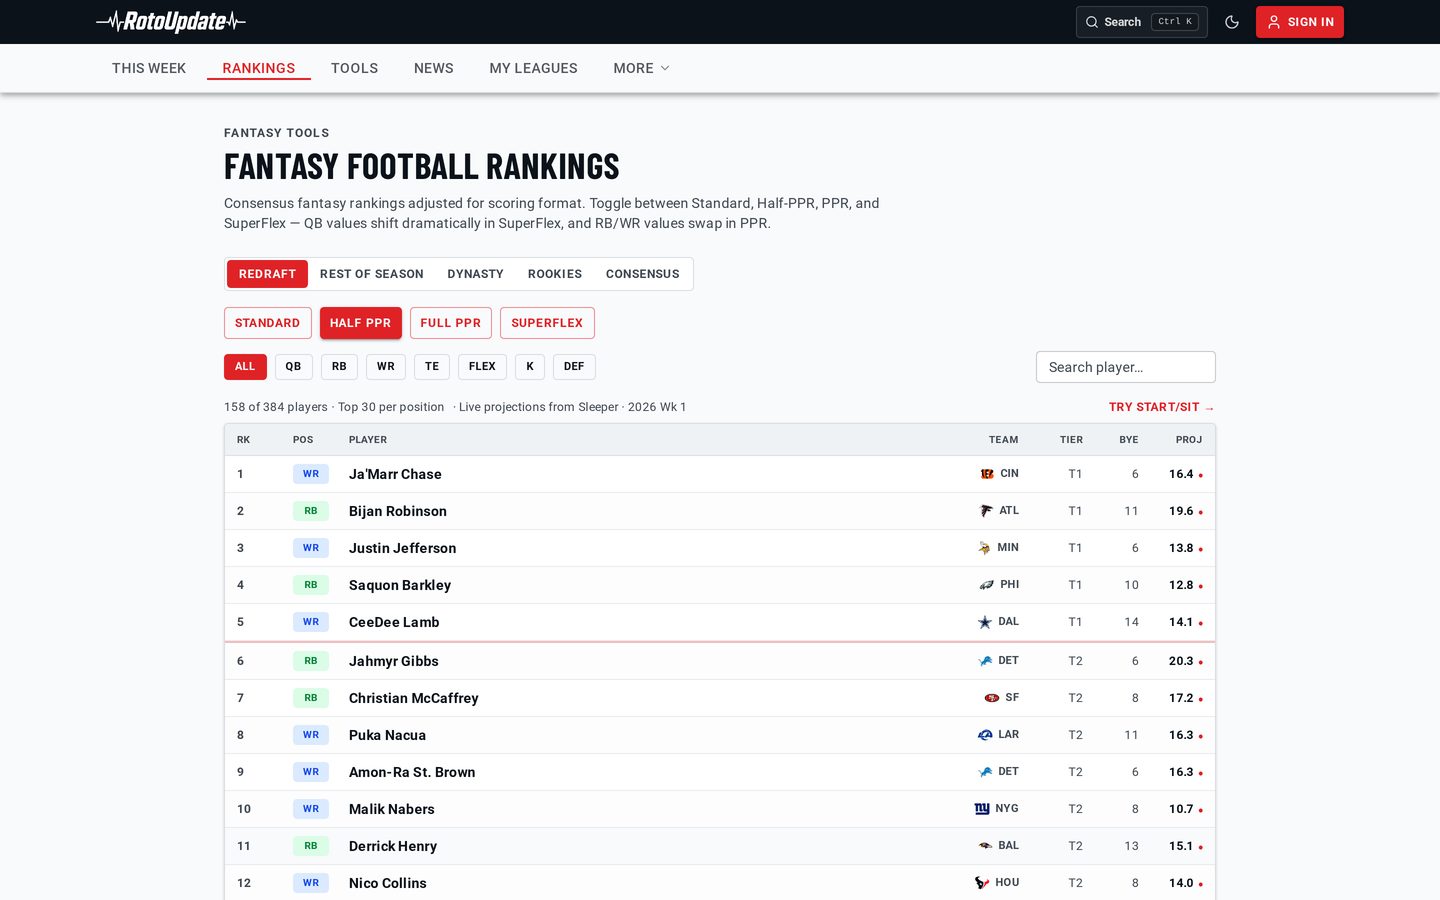This screenshot has height=900, width=1440.
Task: Open THIS WEEK navigation tab
Action: (149, 68)
